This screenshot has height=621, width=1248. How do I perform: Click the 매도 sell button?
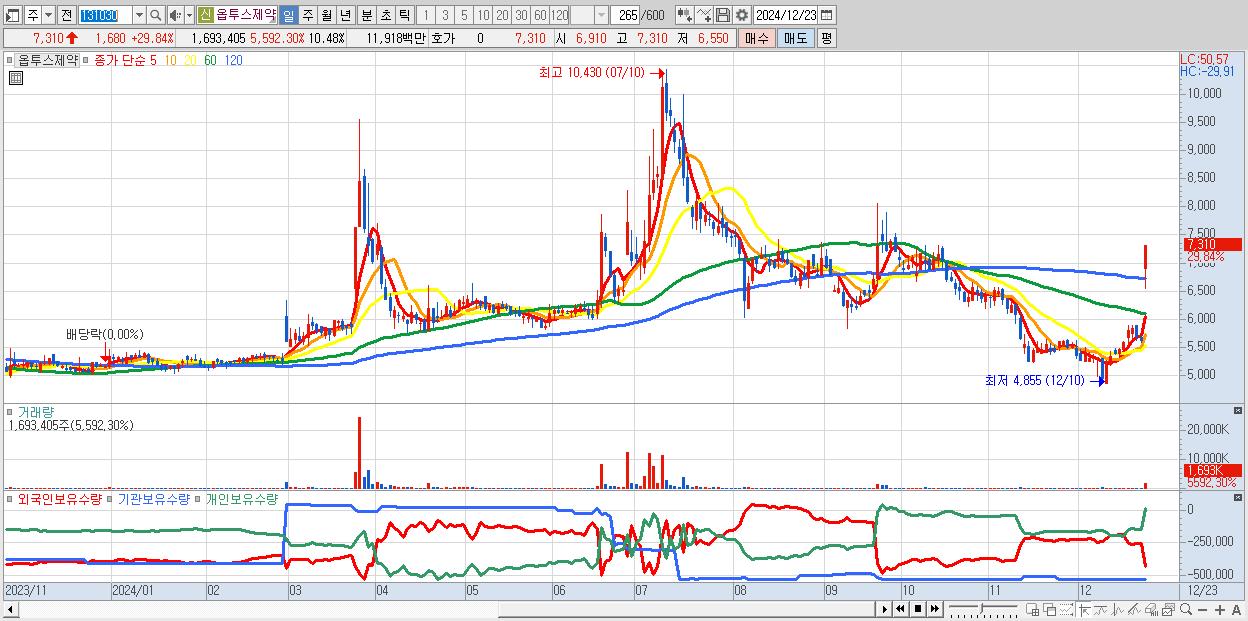(x=796, y=38)
